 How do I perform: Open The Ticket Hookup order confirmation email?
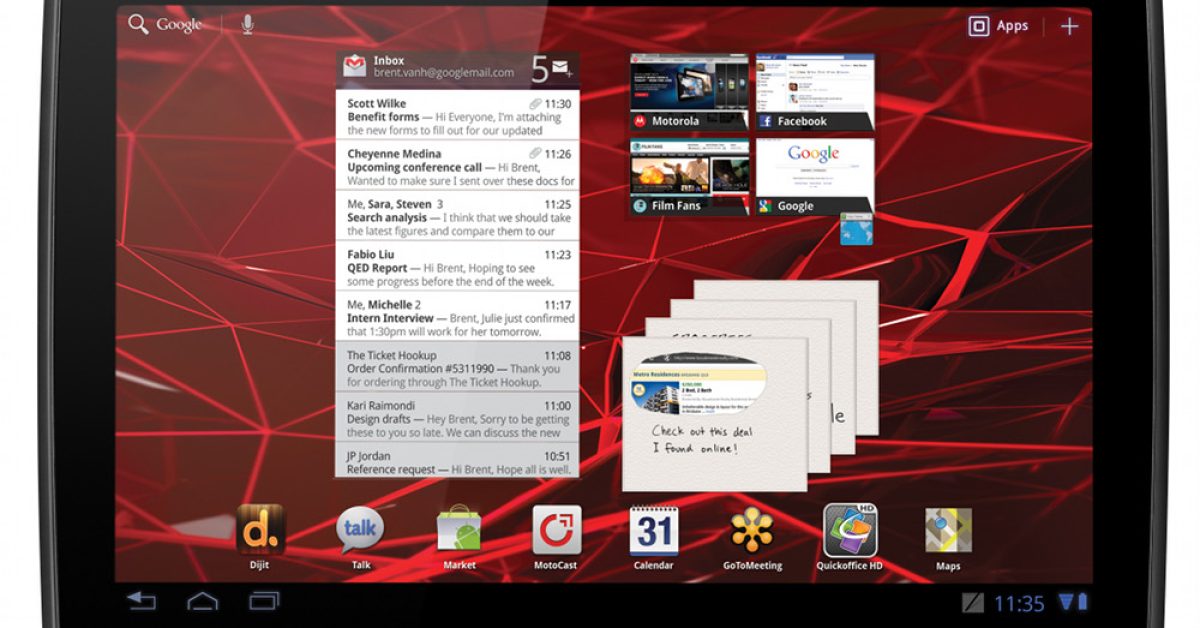(x=457, y=368)
